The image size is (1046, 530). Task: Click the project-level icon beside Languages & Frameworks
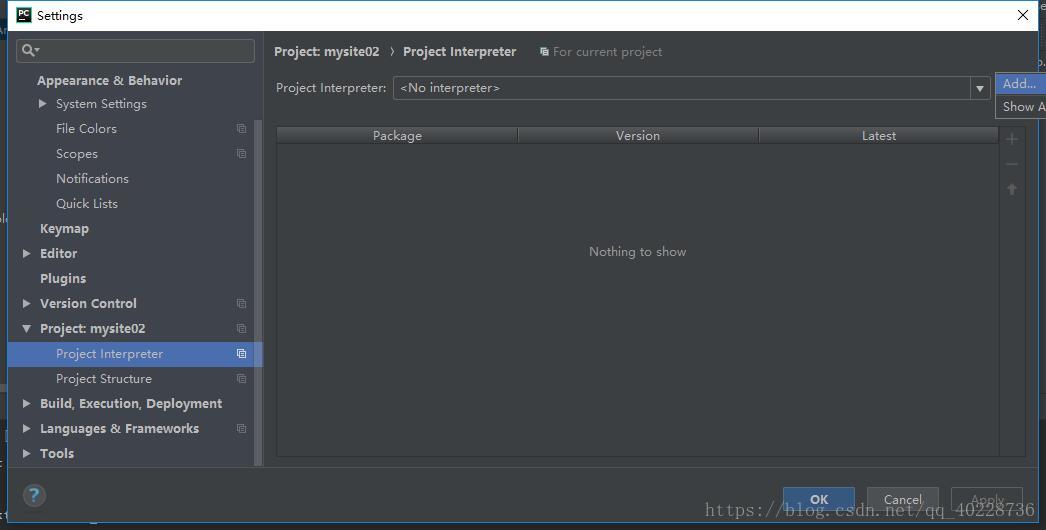[241, 429]
